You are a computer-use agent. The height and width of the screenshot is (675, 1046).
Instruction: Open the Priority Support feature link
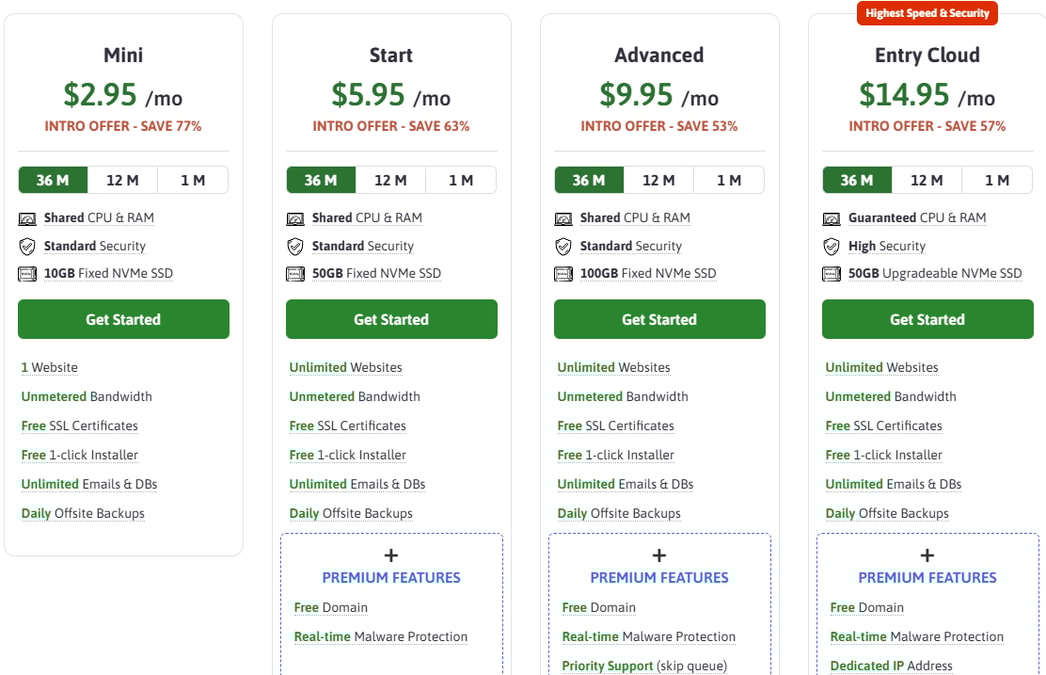pos(607,666)
